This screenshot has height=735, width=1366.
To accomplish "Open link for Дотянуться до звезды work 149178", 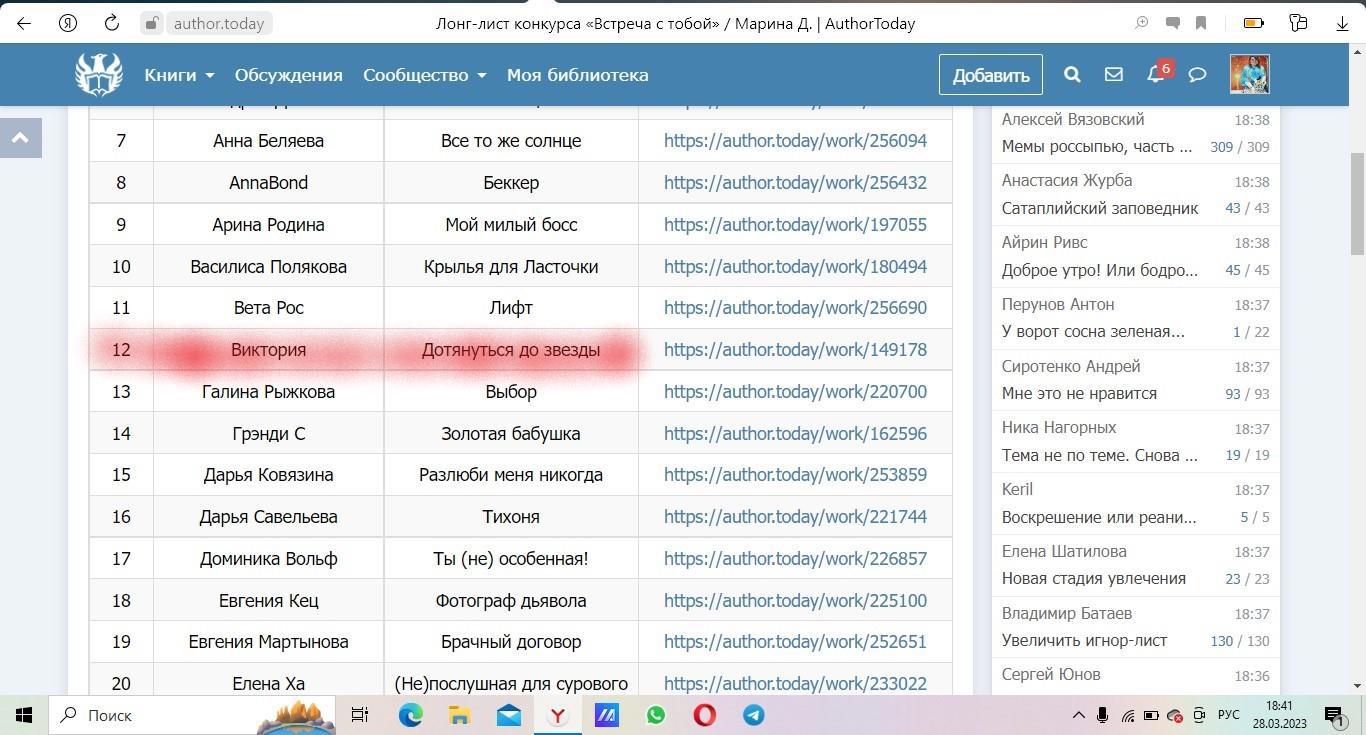I will [x=795, y=350].
